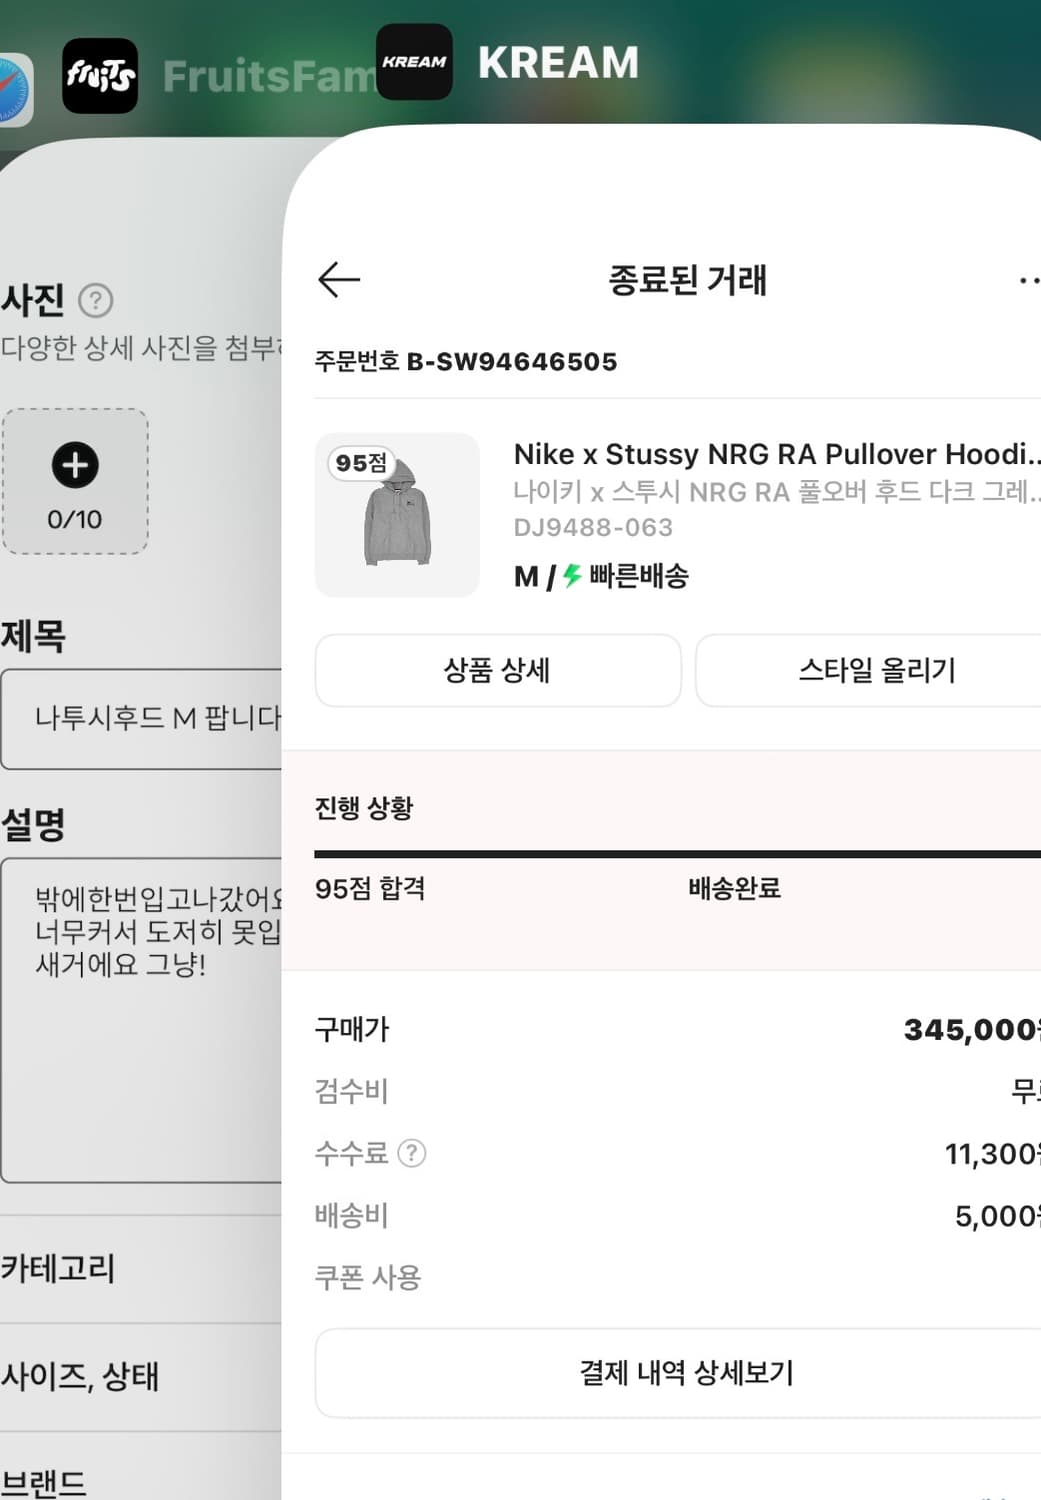Tap the question mark beside 수수료

(412, 1153)
